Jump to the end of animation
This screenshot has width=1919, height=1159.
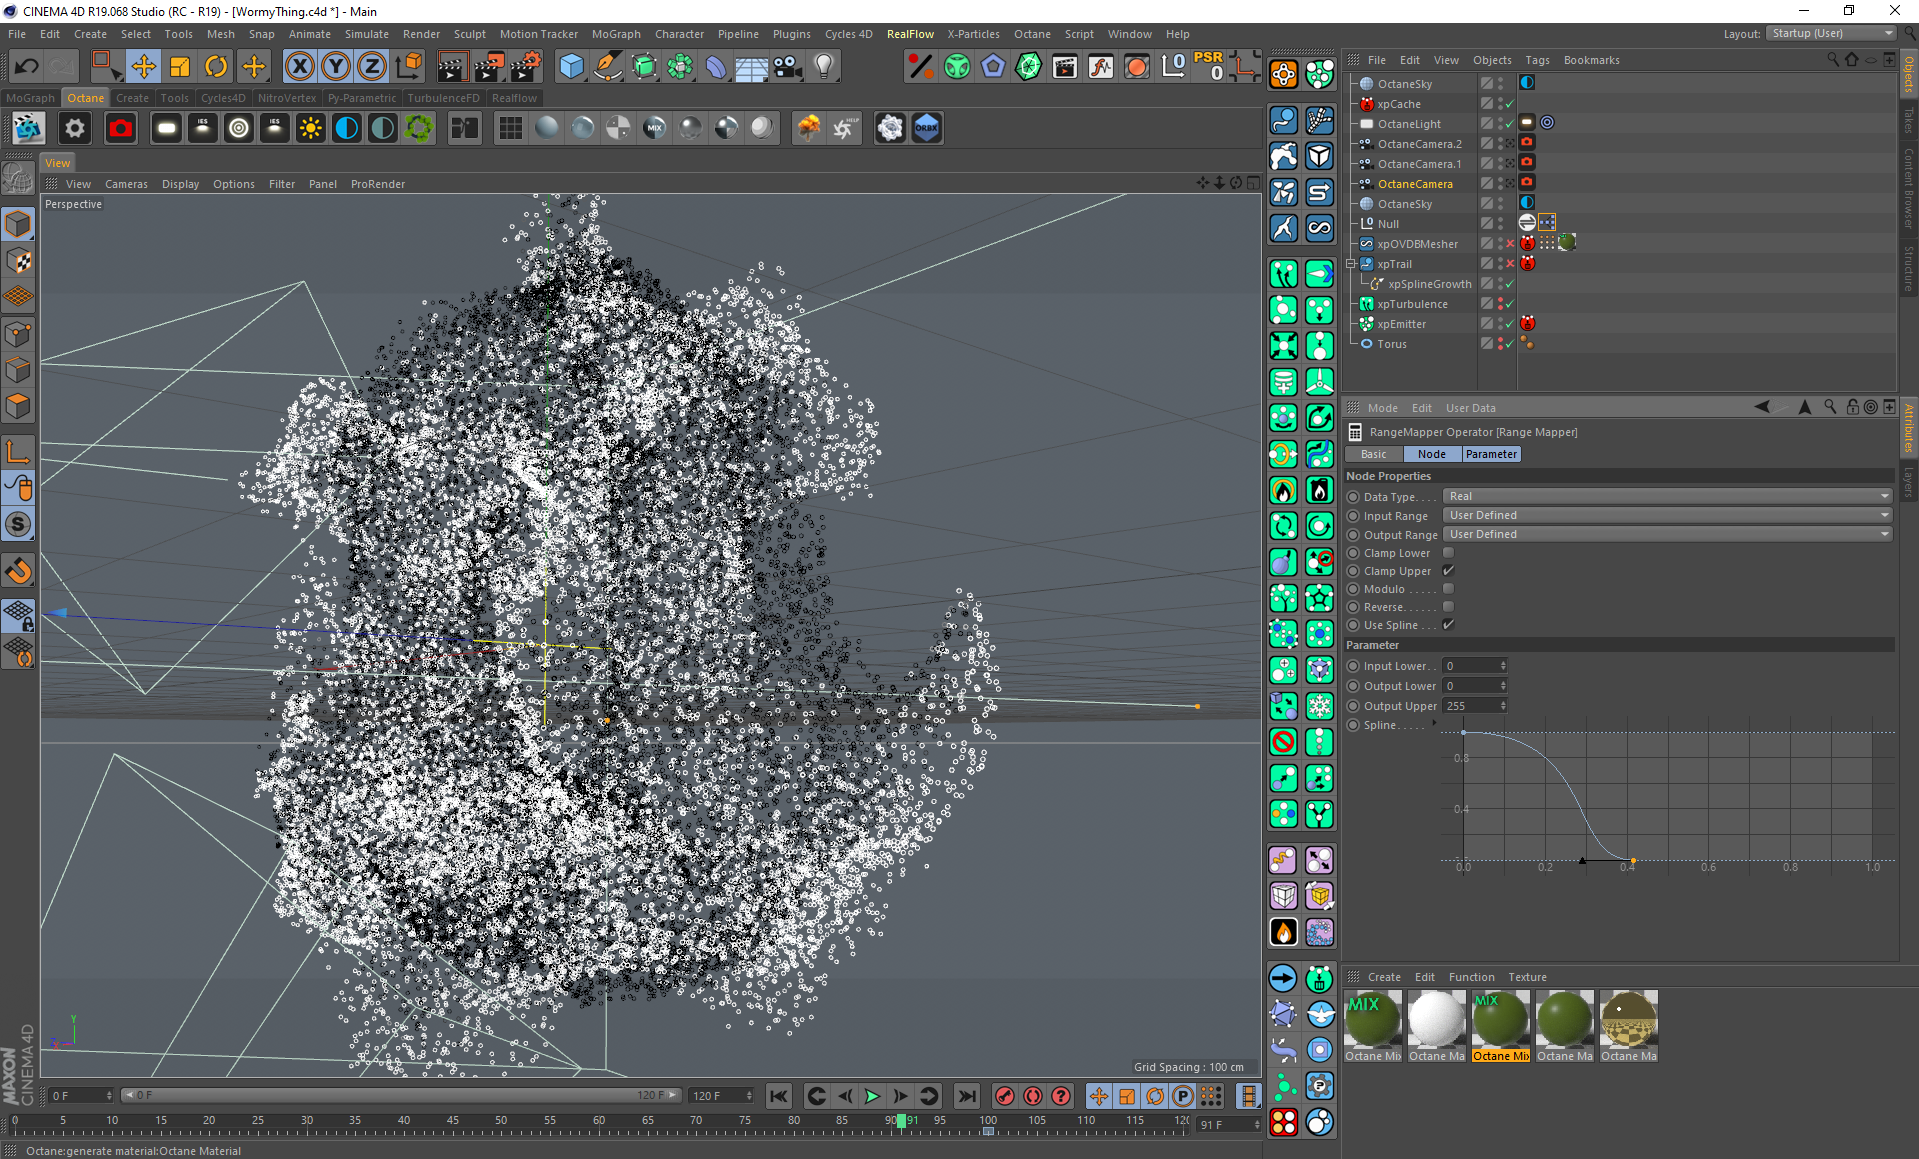point(966,1096)
